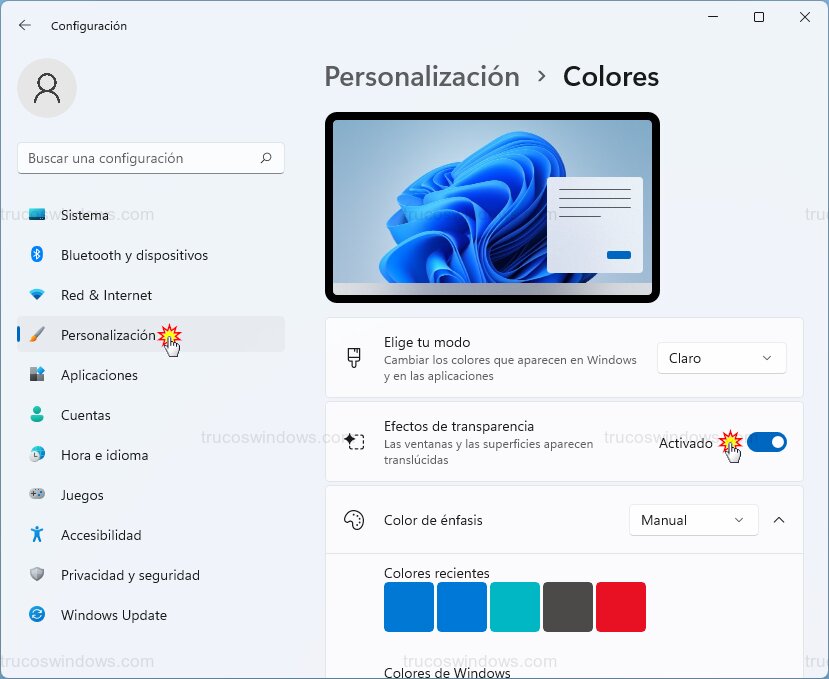This screenshot has width=829, height=679.
Task: Click the Juegos Xbox icon
Action: click(x=33, y=495)
